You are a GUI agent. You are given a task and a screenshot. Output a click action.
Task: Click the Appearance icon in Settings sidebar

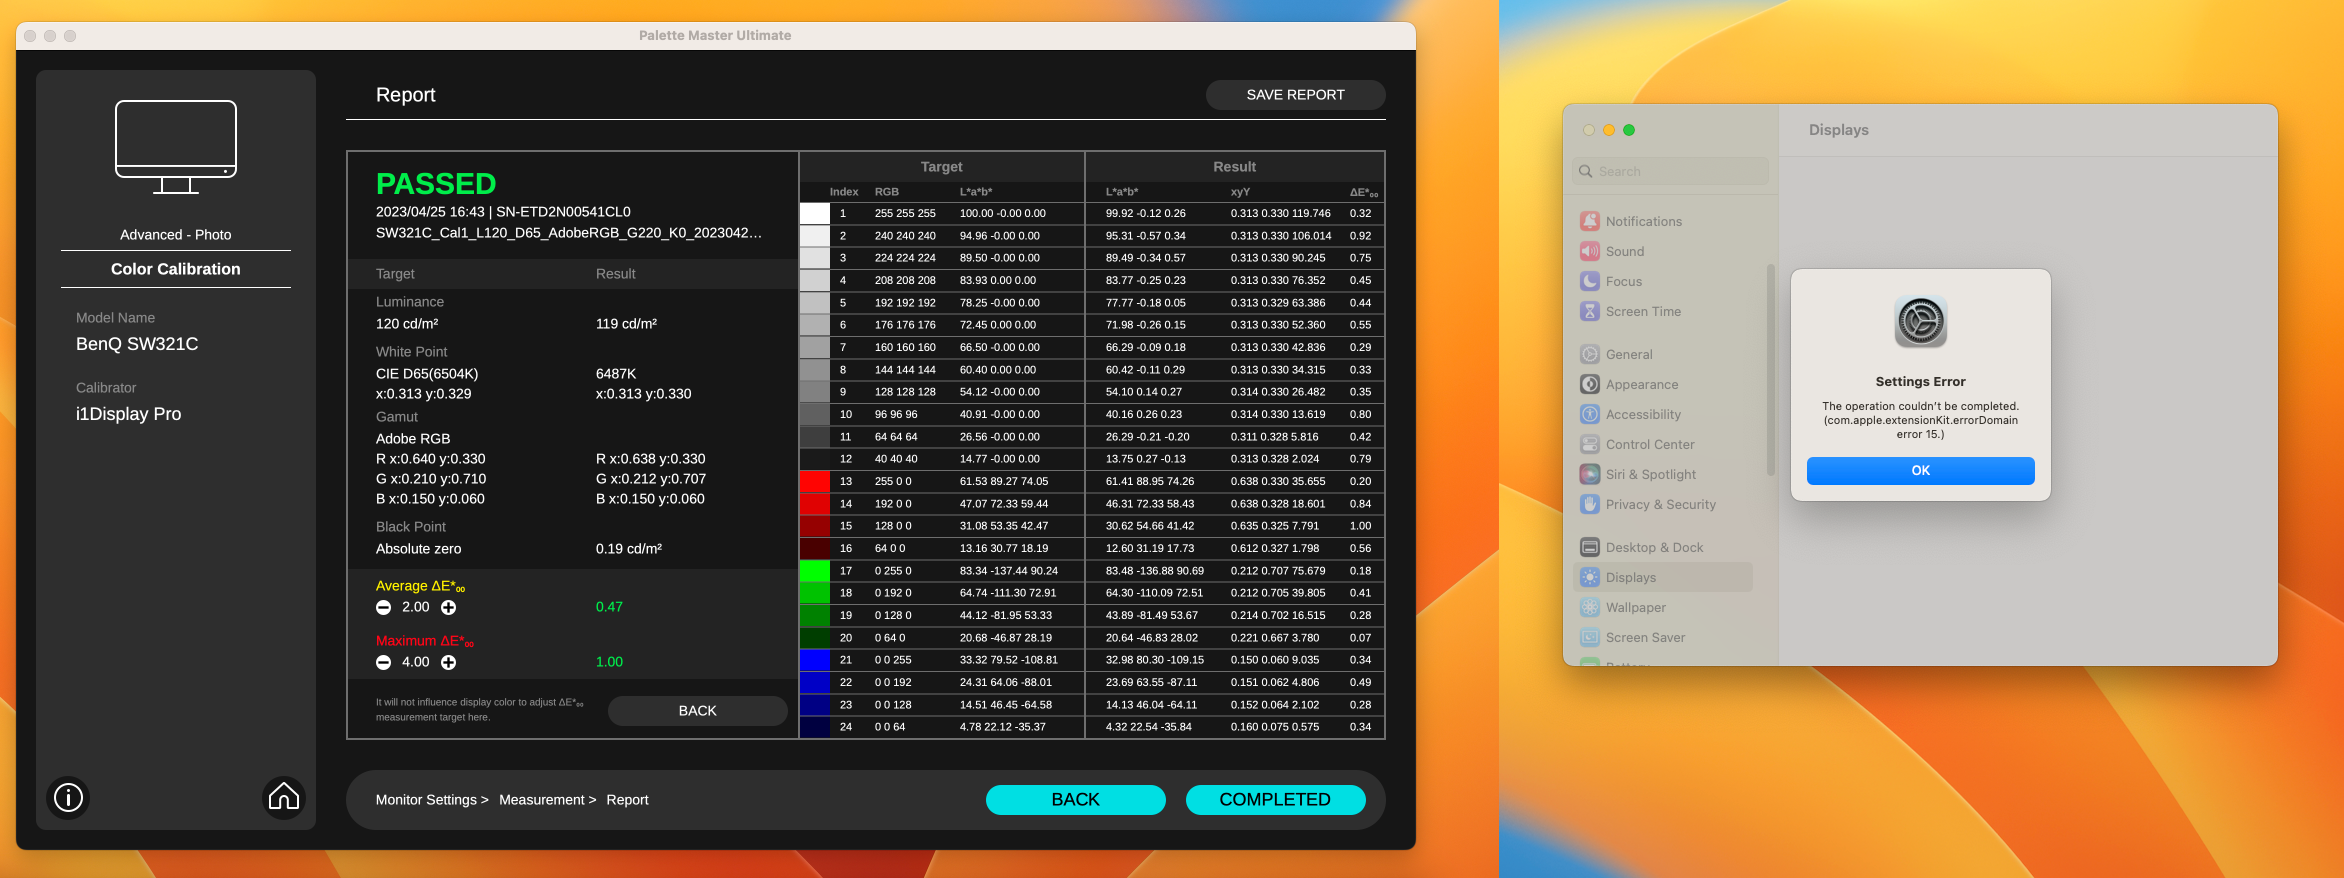click(1590, 385)
